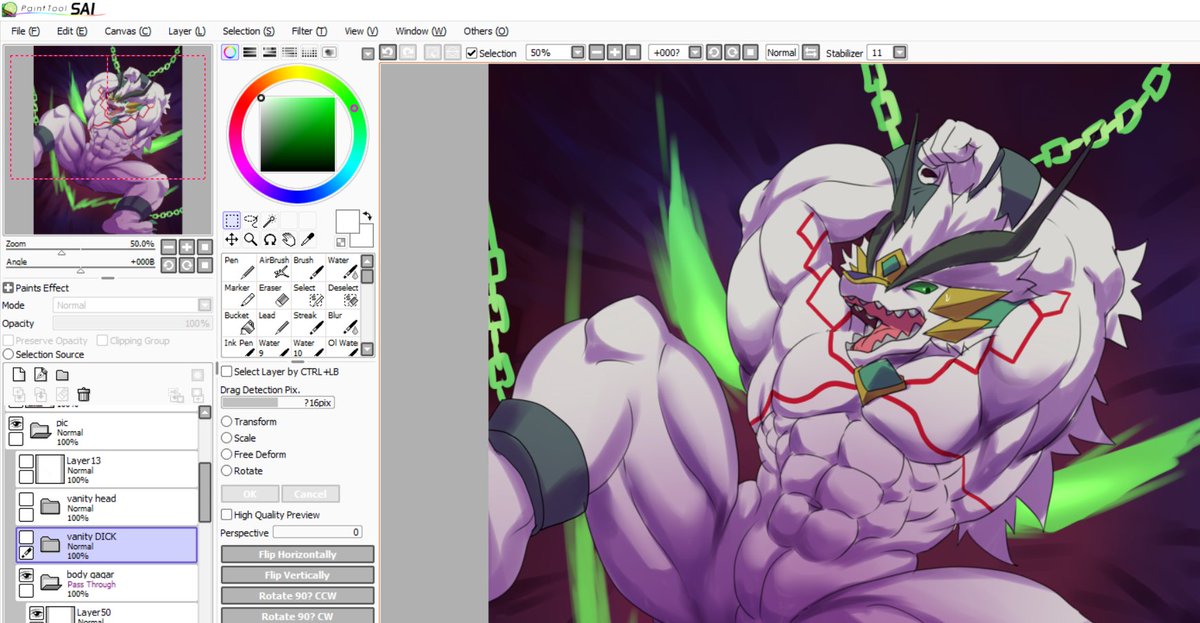Viewport: 1200px width, 623px height.
Task: Show the vanity head folder
Action: pyautogui.click(x=27, y=499)
